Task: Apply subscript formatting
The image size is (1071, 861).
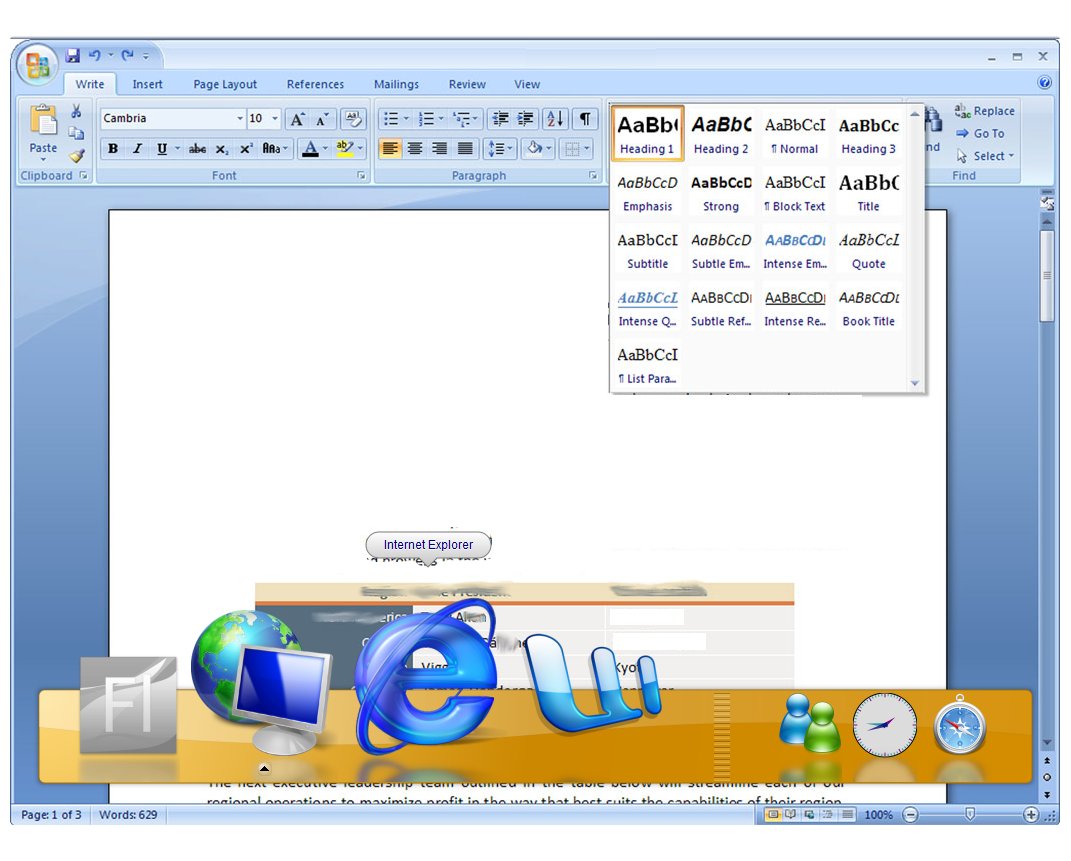Action: 222,149
